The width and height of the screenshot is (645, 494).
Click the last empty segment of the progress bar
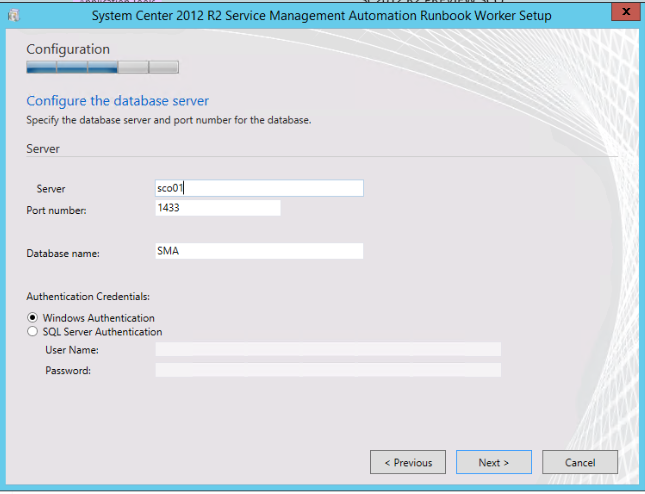click(x=164, y=68)
